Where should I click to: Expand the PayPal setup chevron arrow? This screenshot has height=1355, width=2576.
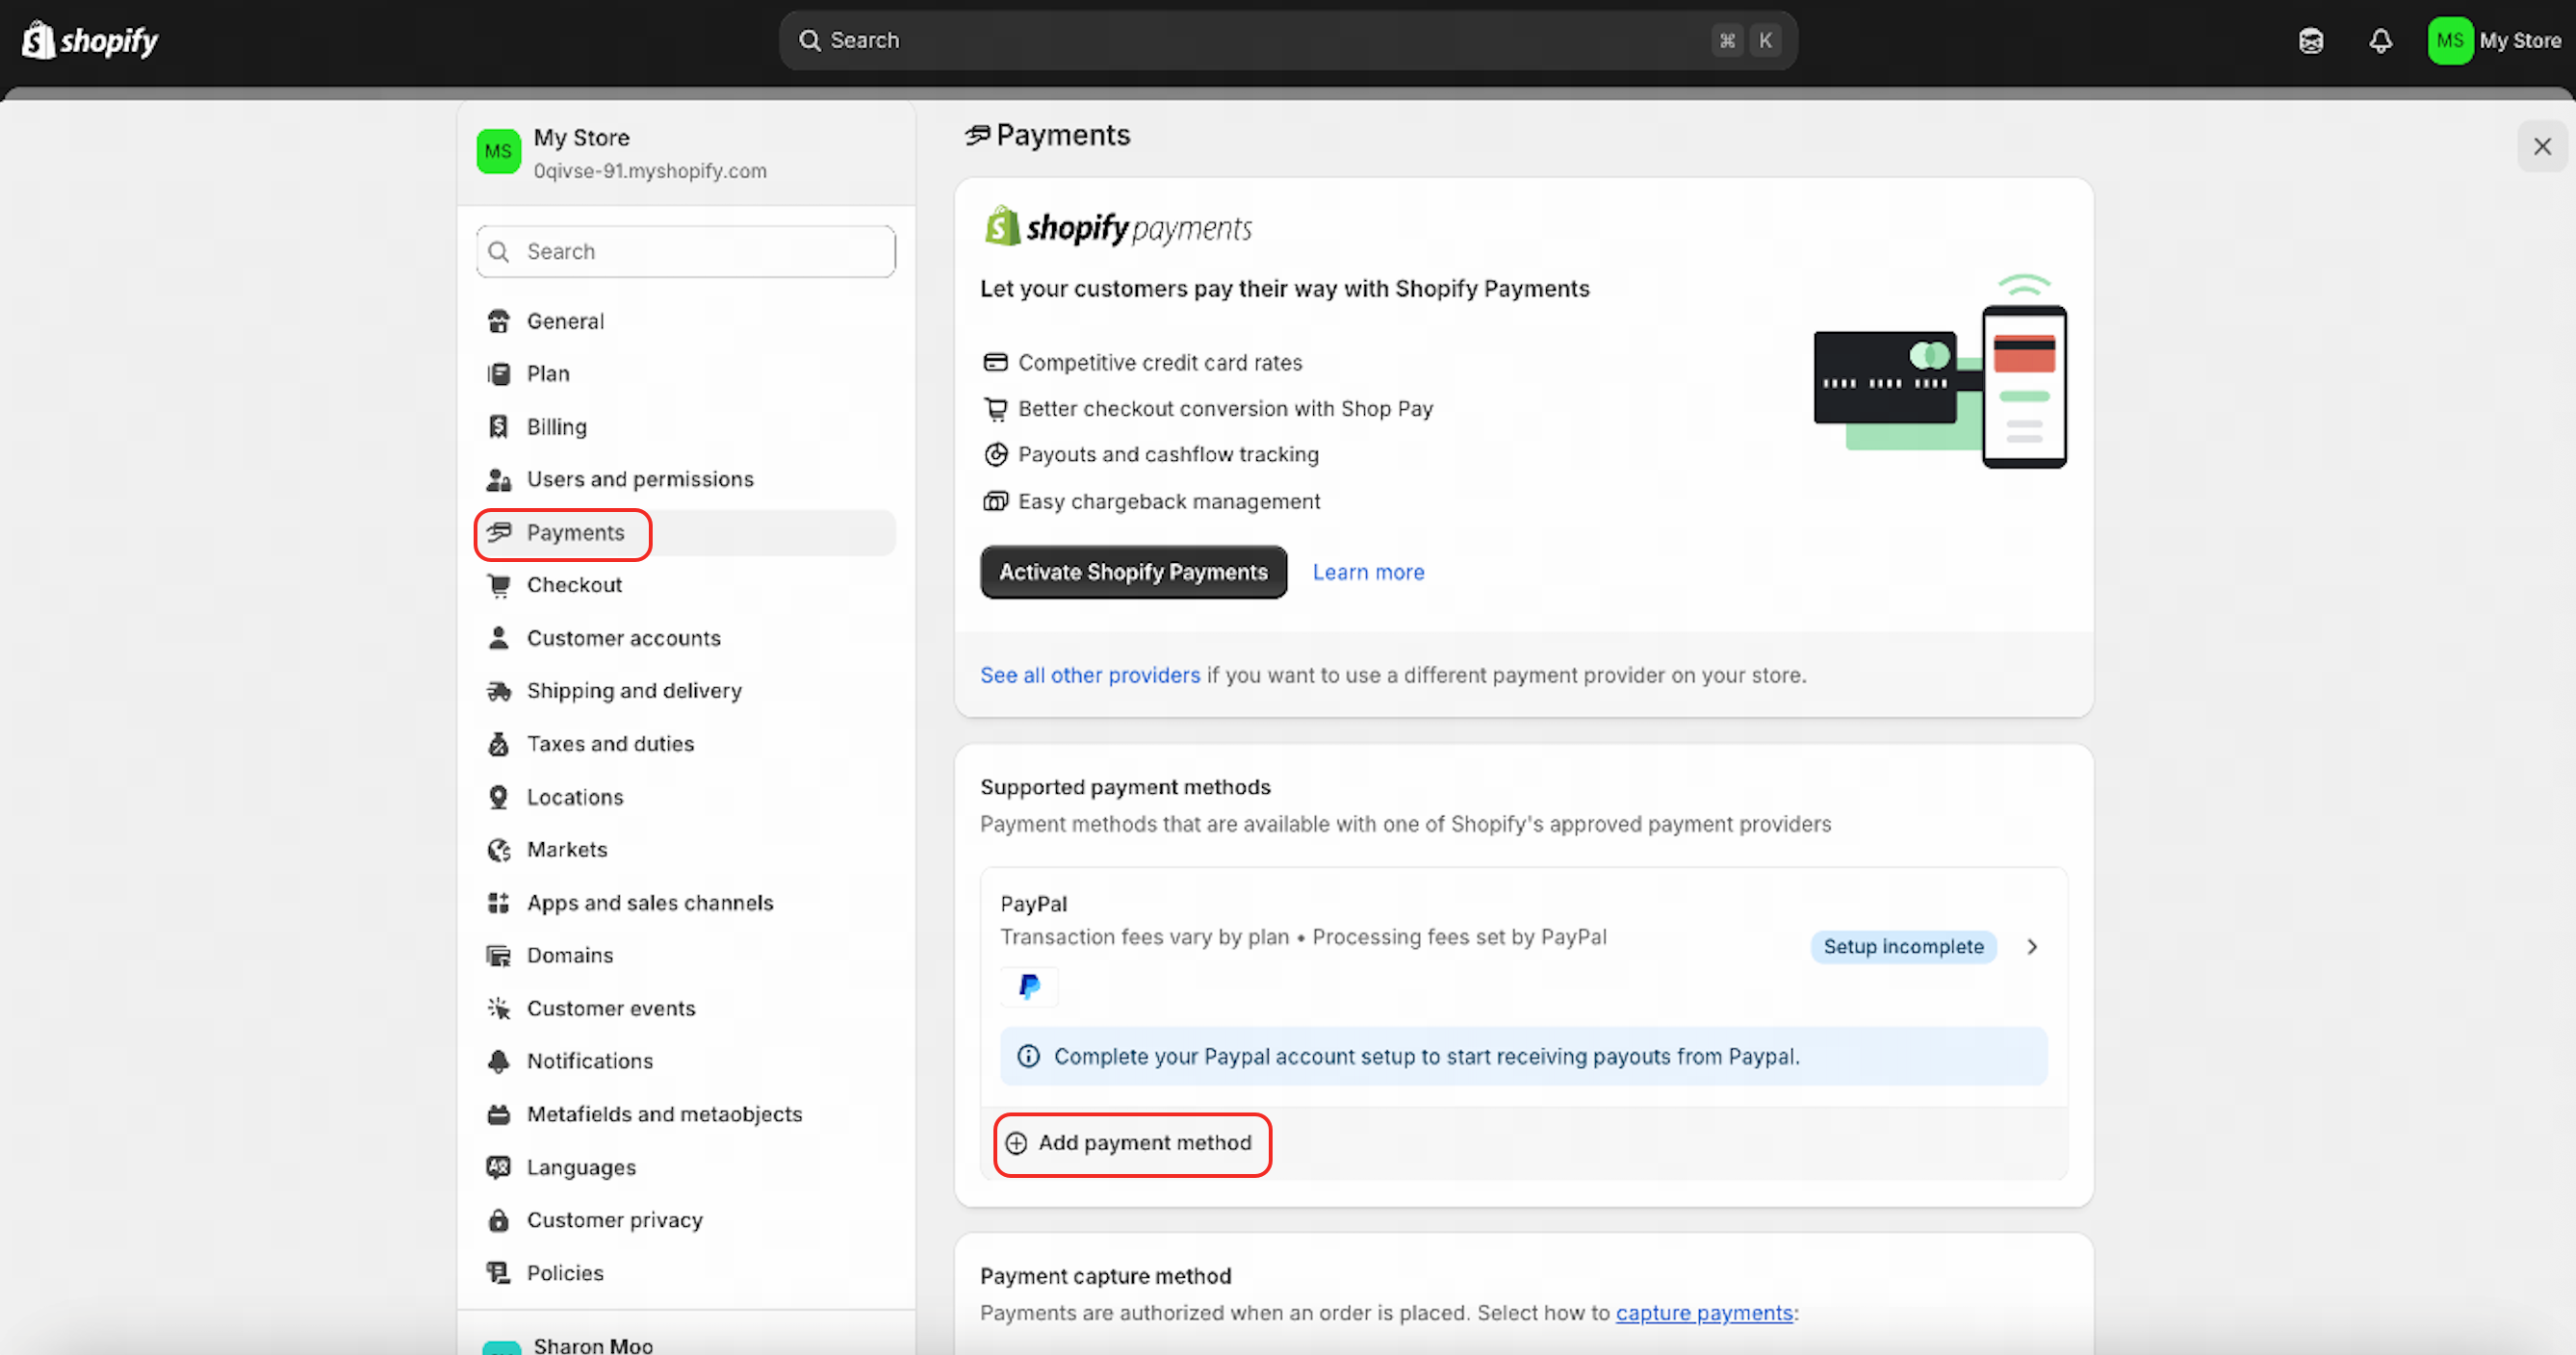(x=2032, y=946)
